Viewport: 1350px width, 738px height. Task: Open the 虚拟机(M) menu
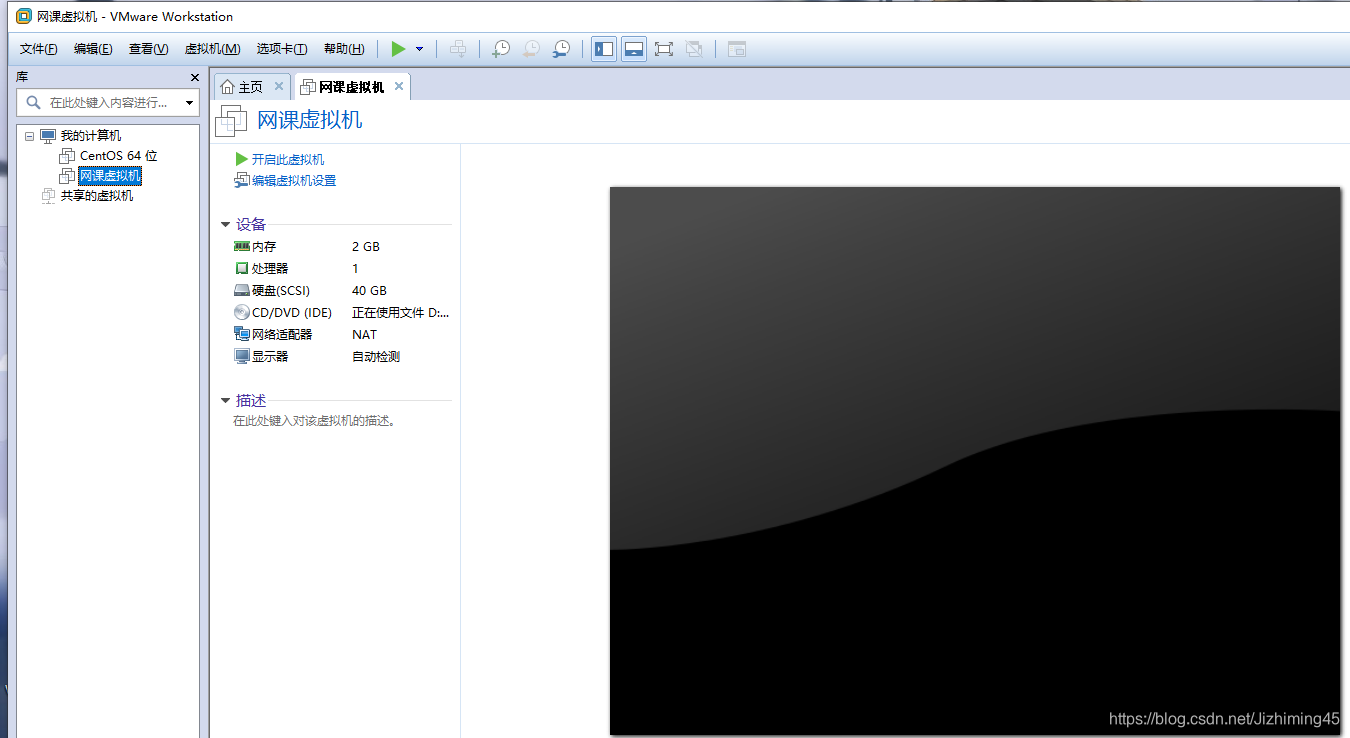tap(212, 49)
